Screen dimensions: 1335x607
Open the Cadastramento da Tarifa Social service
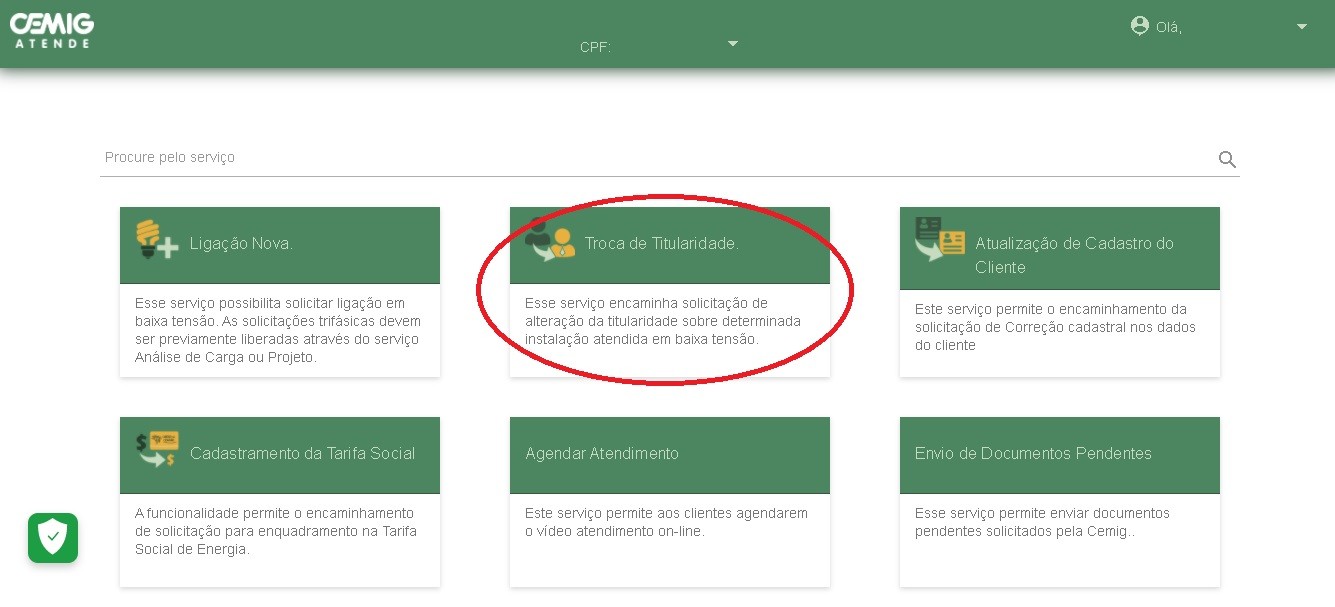tap(279, 454)
